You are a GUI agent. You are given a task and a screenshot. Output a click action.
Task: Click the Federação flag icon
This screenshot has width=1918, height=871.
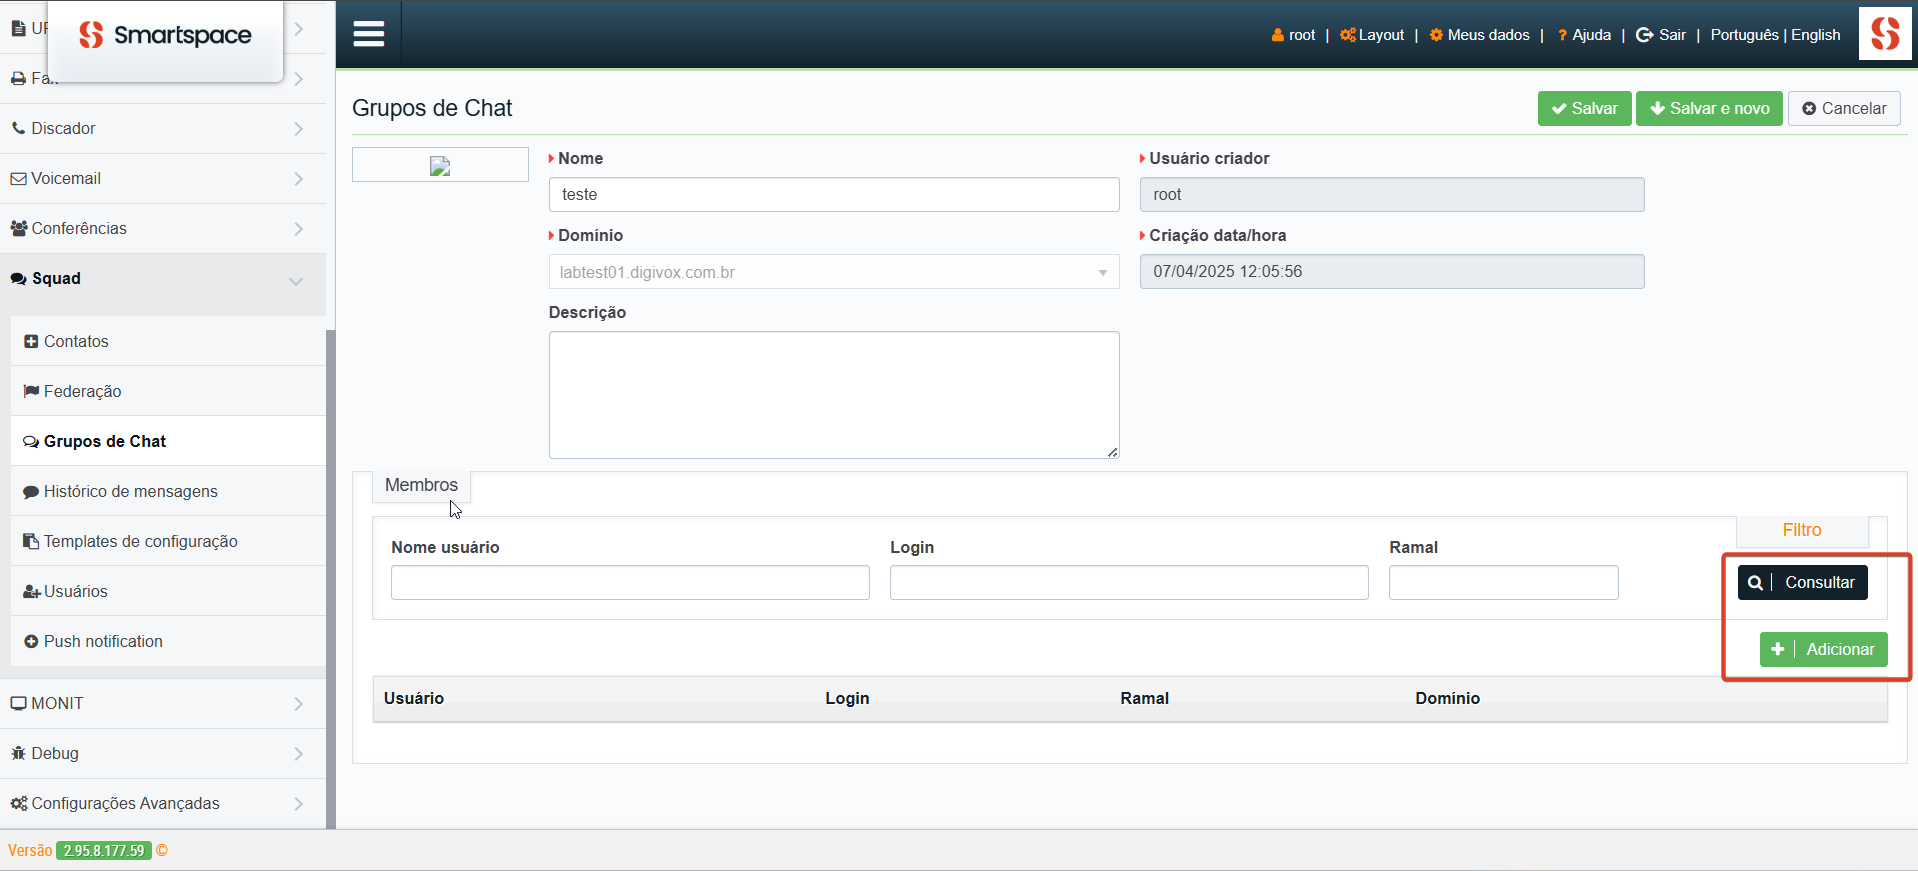pos(31,391)
